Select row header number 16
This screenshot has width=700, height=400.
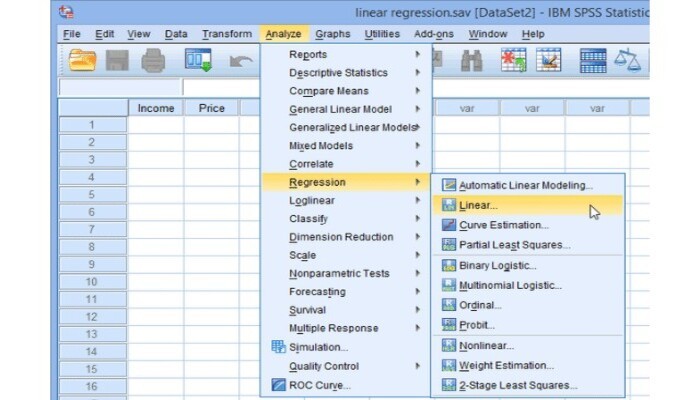tap(93, 387)
